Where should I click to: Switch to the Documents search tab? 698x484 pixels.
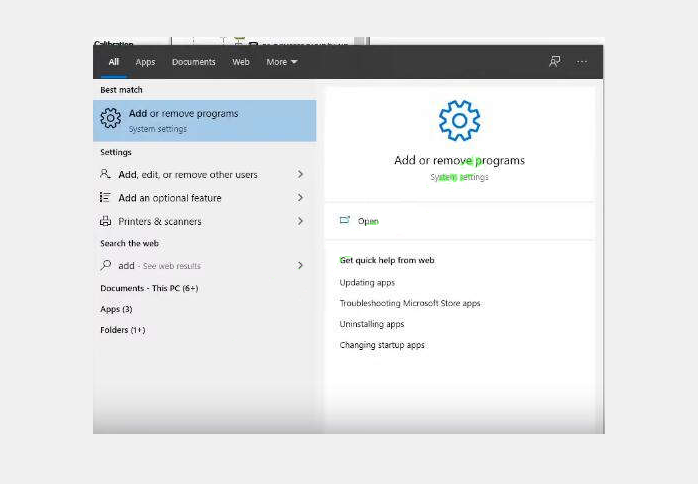point(194,62)
